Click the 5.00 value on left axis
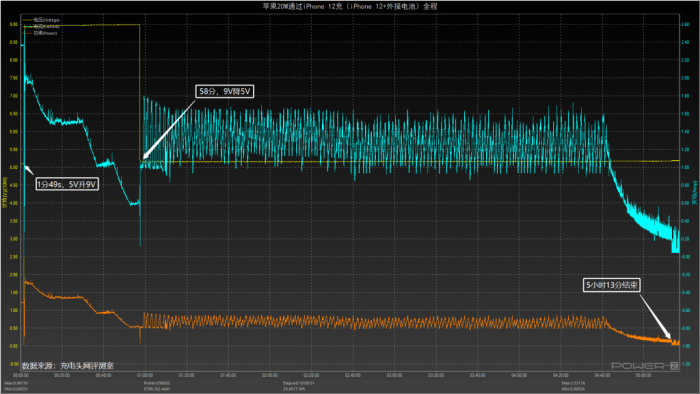This screenshot has height=394, width=700. 14,167
